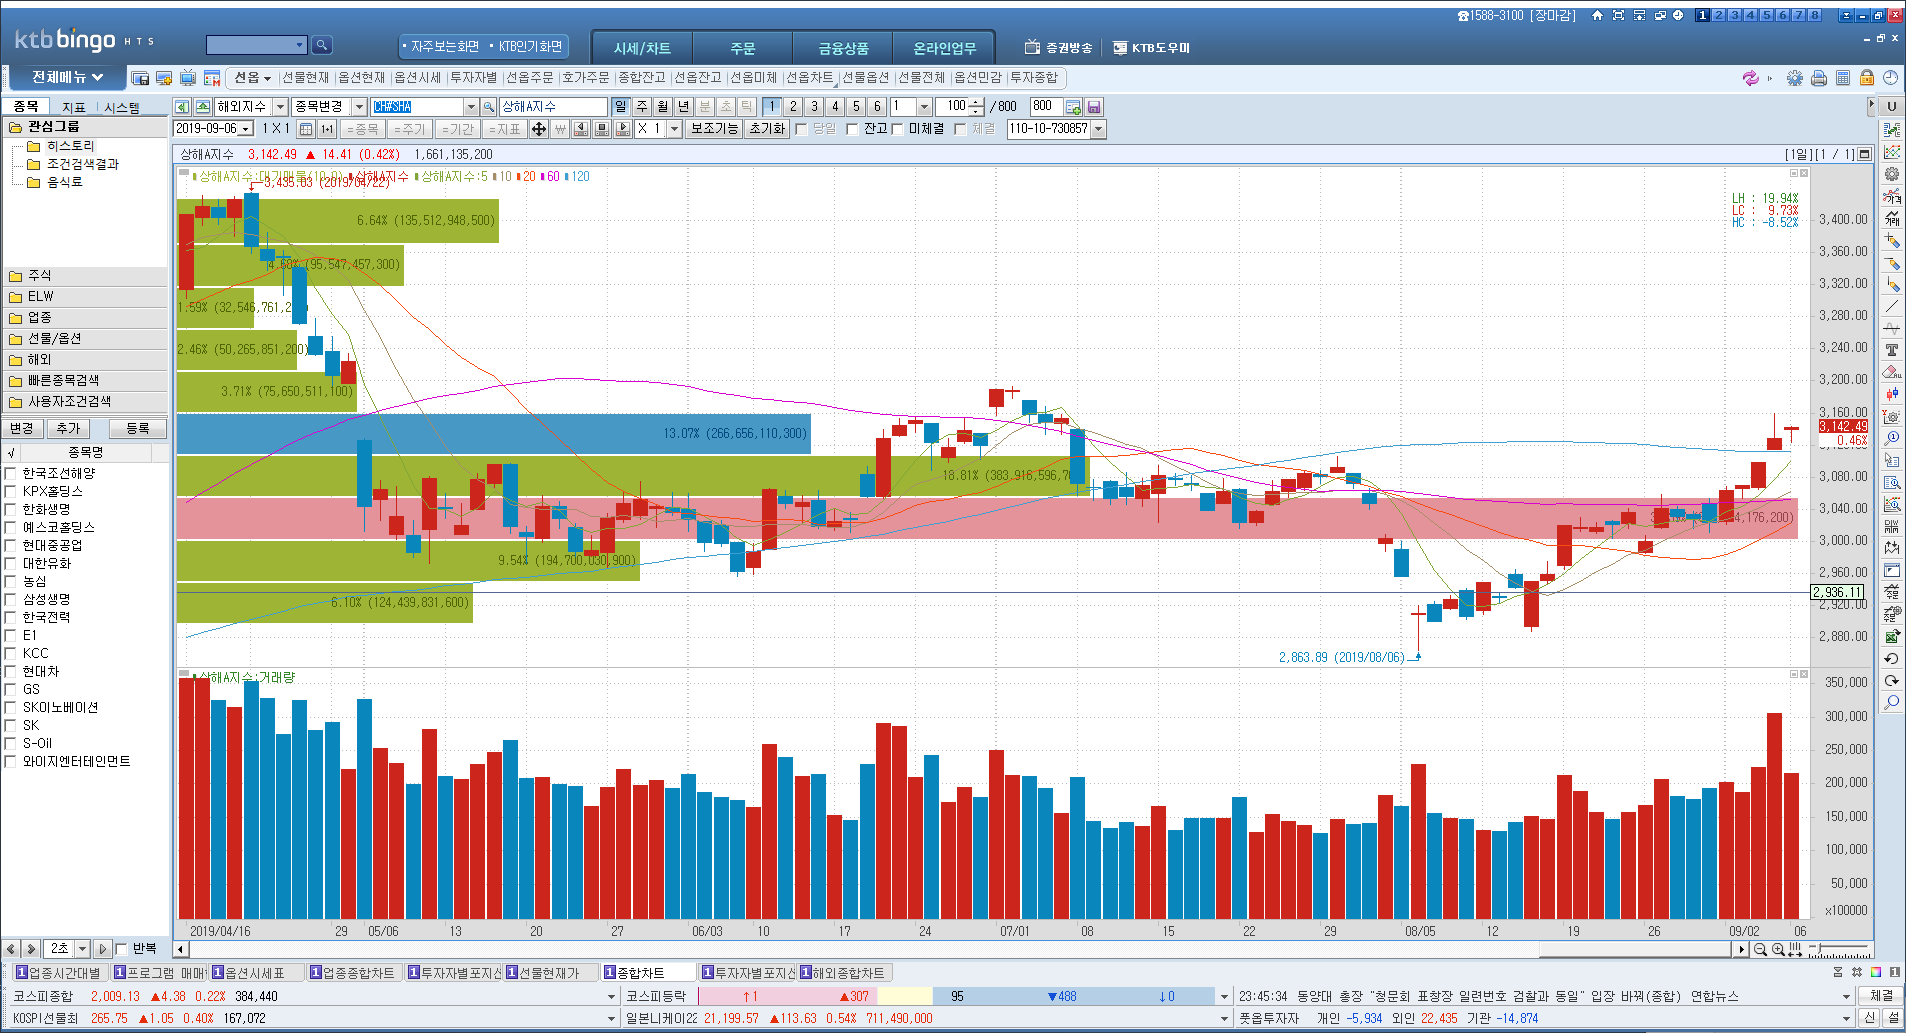Screen dimensions: 1906x1033
Task: Open the account number 110-10-730857 dropdown
Action: coord(1099,129)
